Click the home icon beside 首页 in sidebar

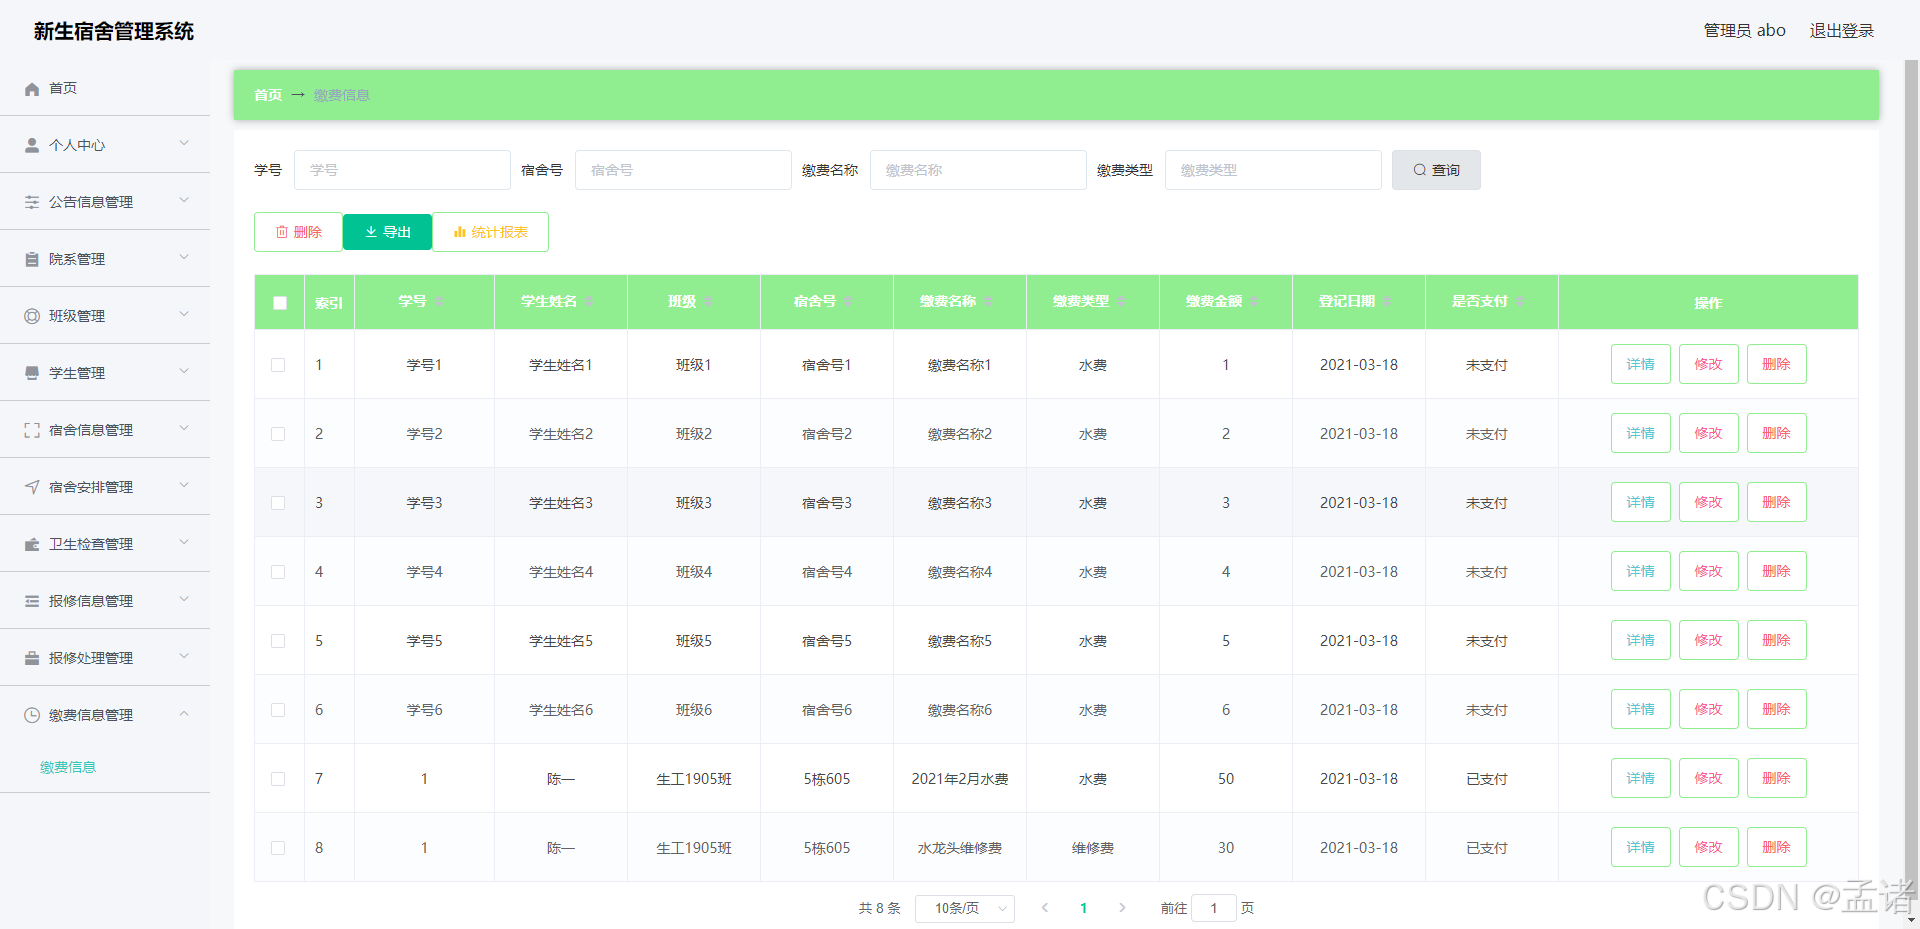coord(32,89)
